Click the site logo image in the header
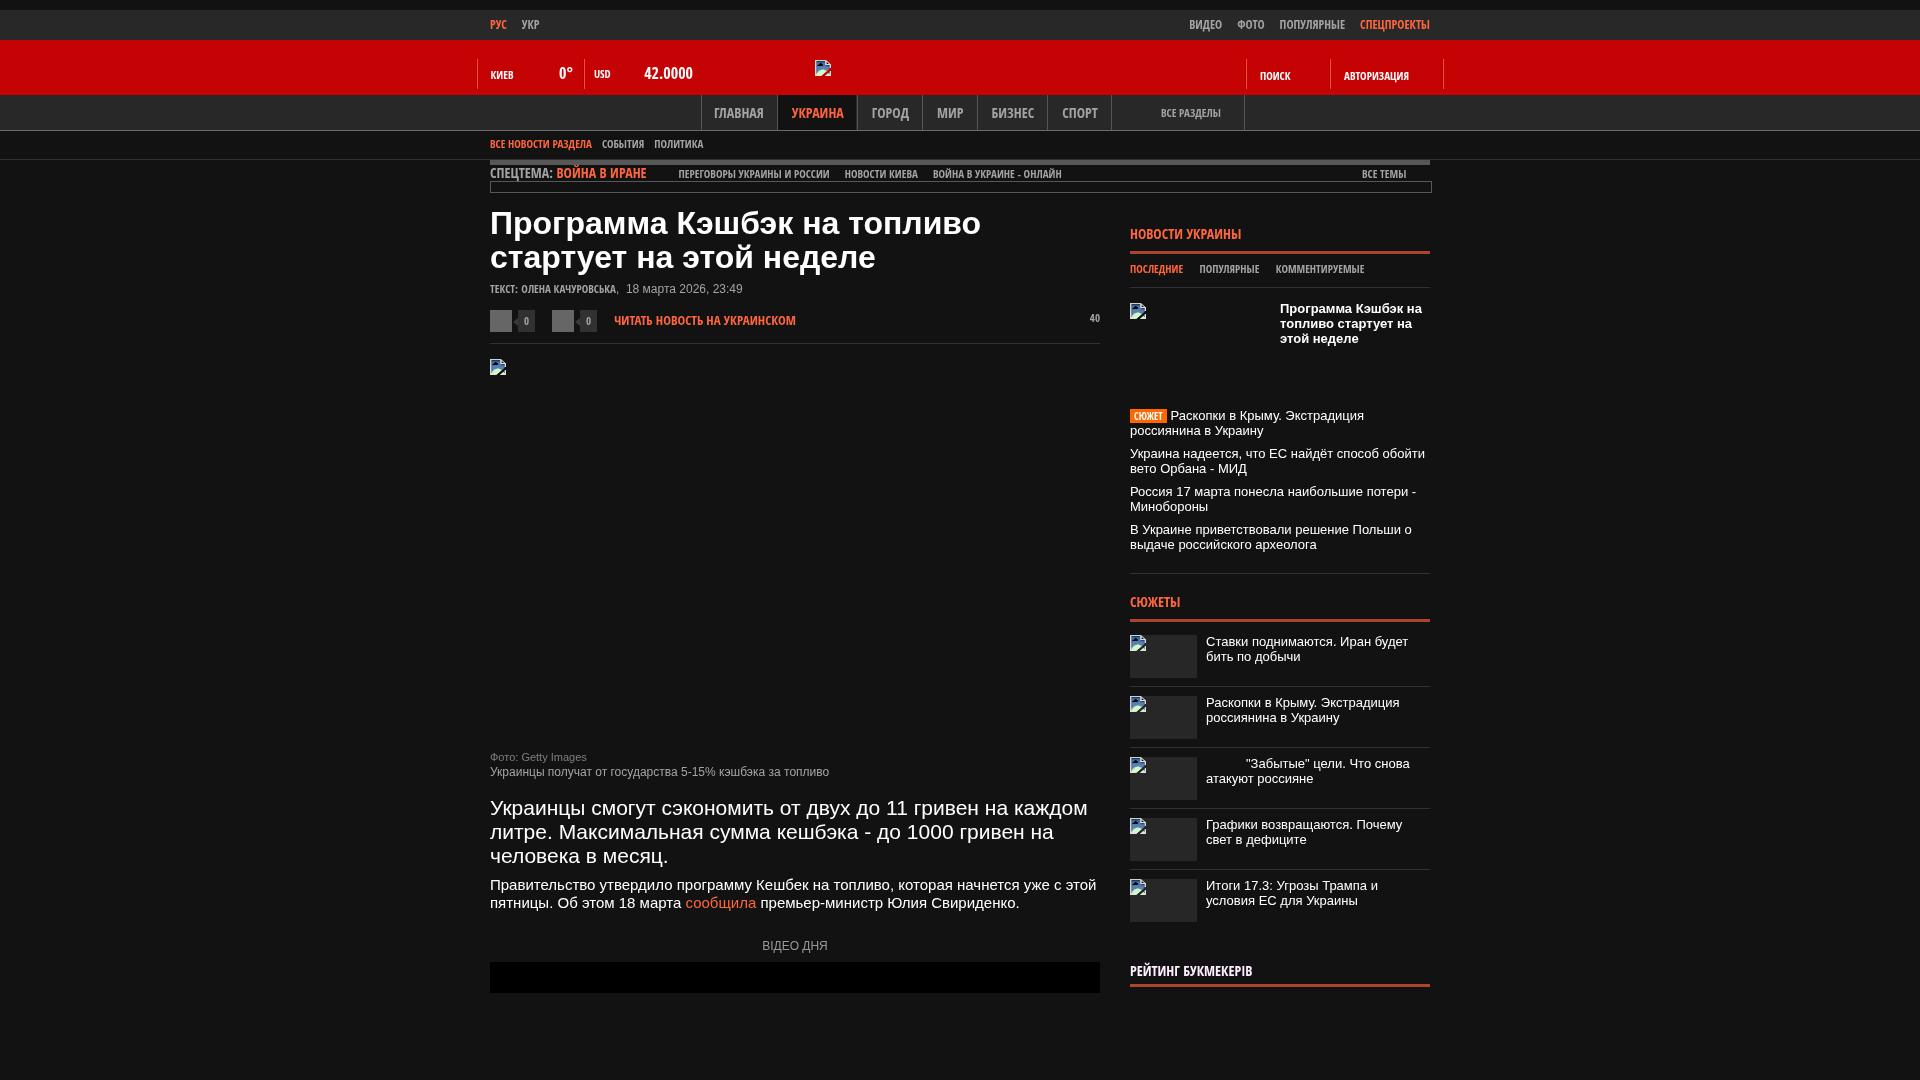 [x=823, y=68]
